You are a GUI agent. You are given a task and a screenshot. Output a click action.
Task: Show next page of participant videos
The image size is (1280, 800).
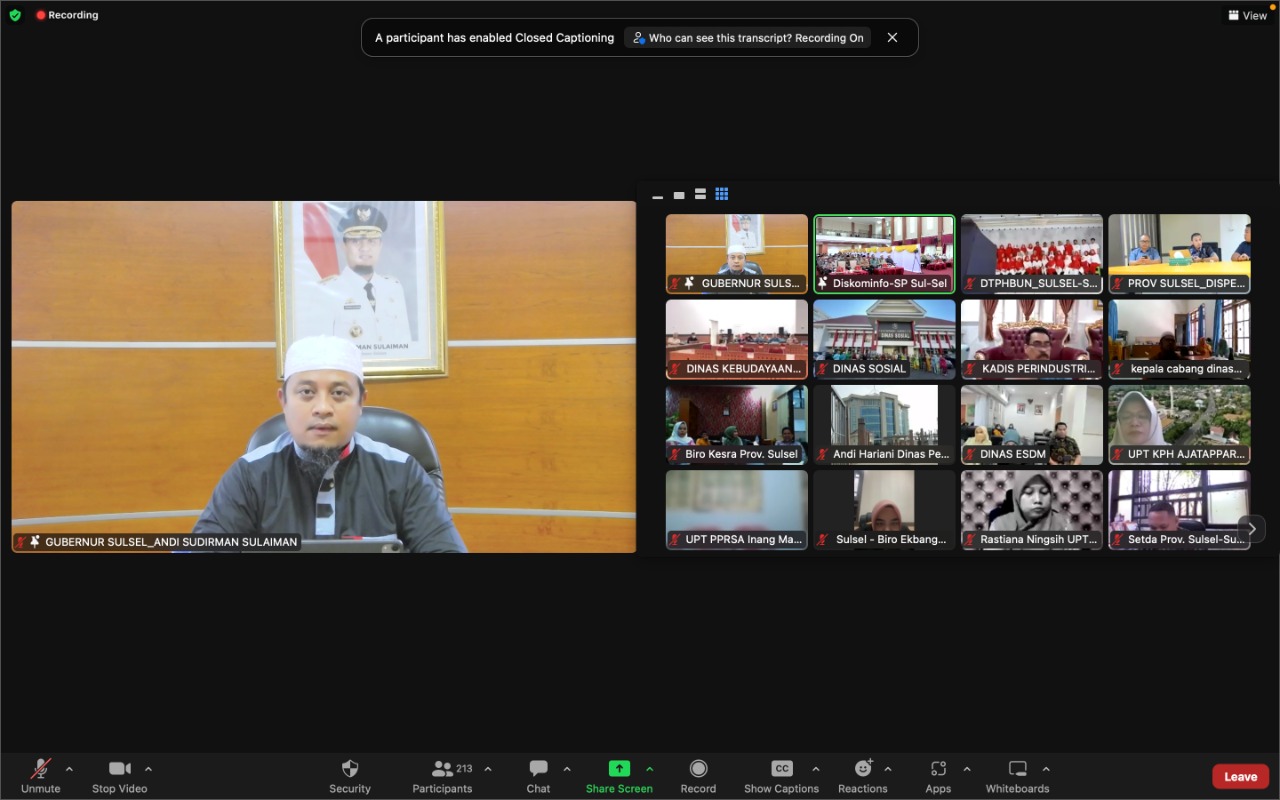click(1250, 528)
